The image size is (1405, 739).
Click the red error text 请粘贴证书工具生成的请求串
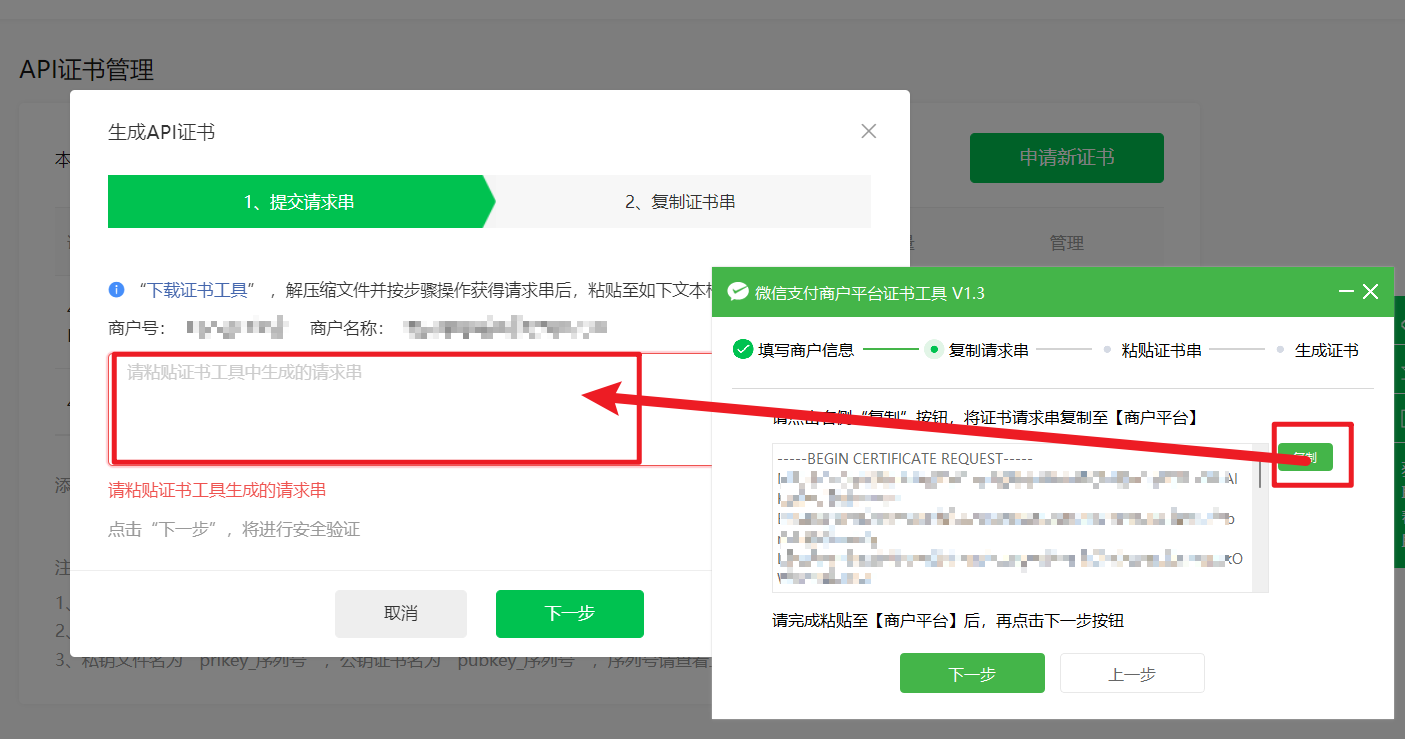pyautogui.click(x=217, y=490)
